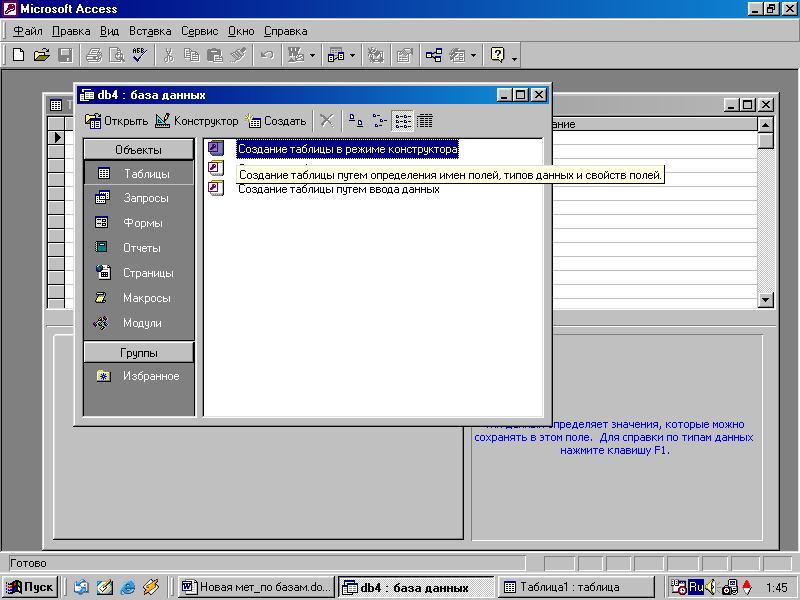Screen dimensions: 800x600
Task: Click the Office Assistant help icon
Action: coord(497,55)
